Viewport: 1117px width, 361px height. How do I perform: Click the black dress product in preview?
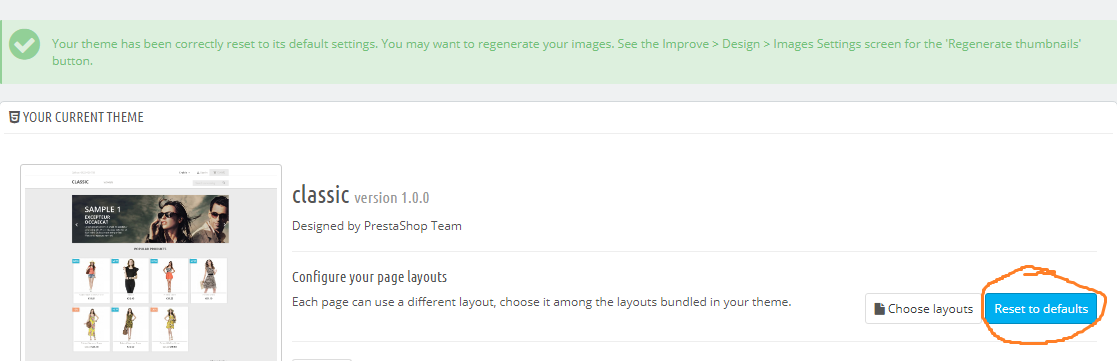point(130,281)
